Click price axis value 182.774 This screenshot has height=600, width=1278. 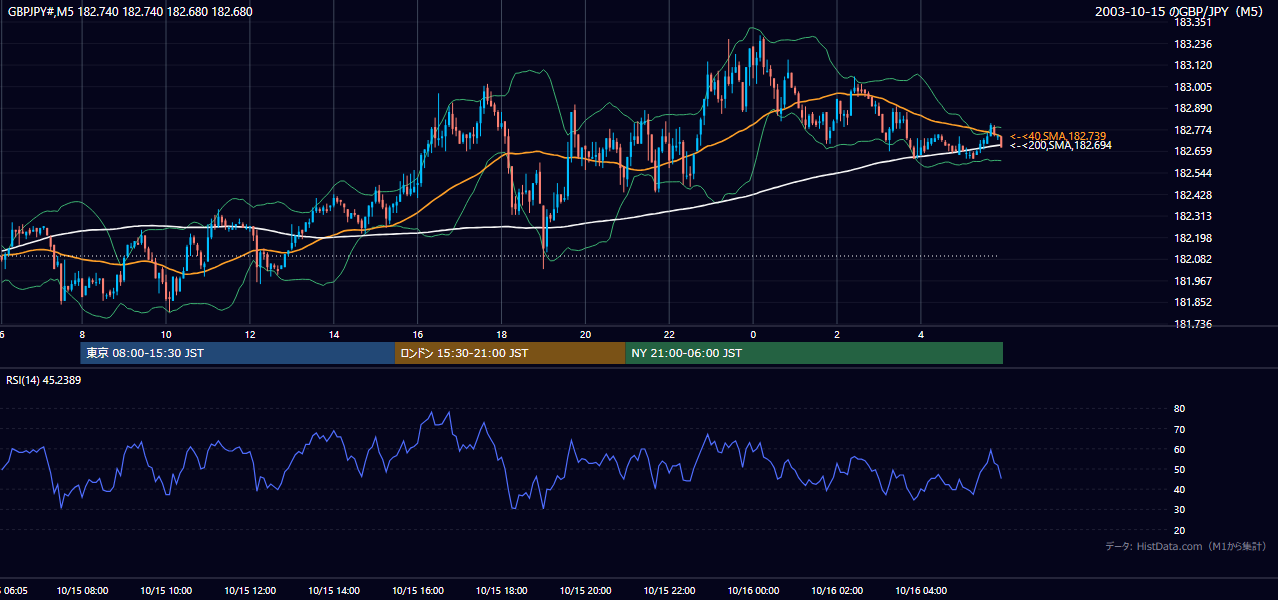pyautogui.click(x=1193, y=130)
